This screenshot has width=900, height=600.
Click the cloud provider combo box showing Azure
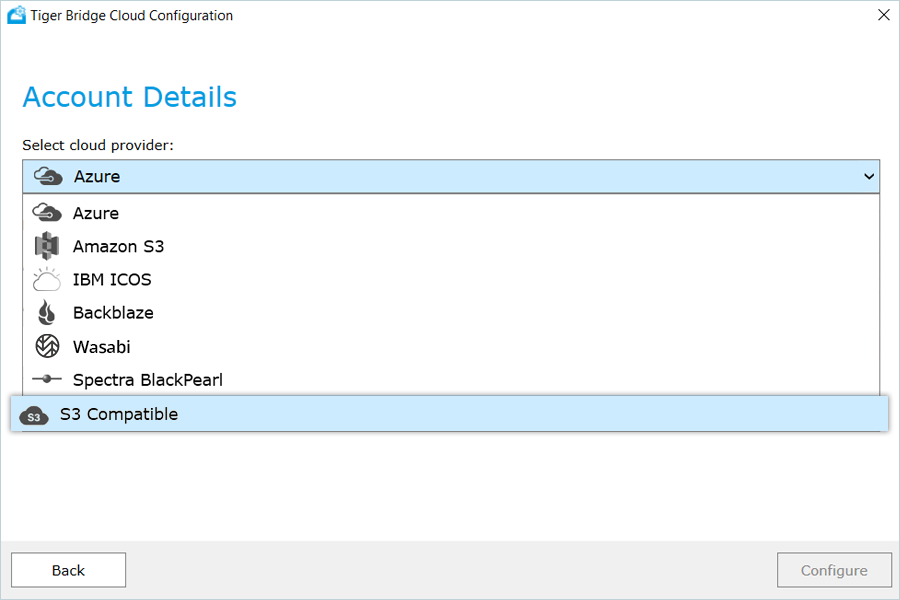pos(450,176)
